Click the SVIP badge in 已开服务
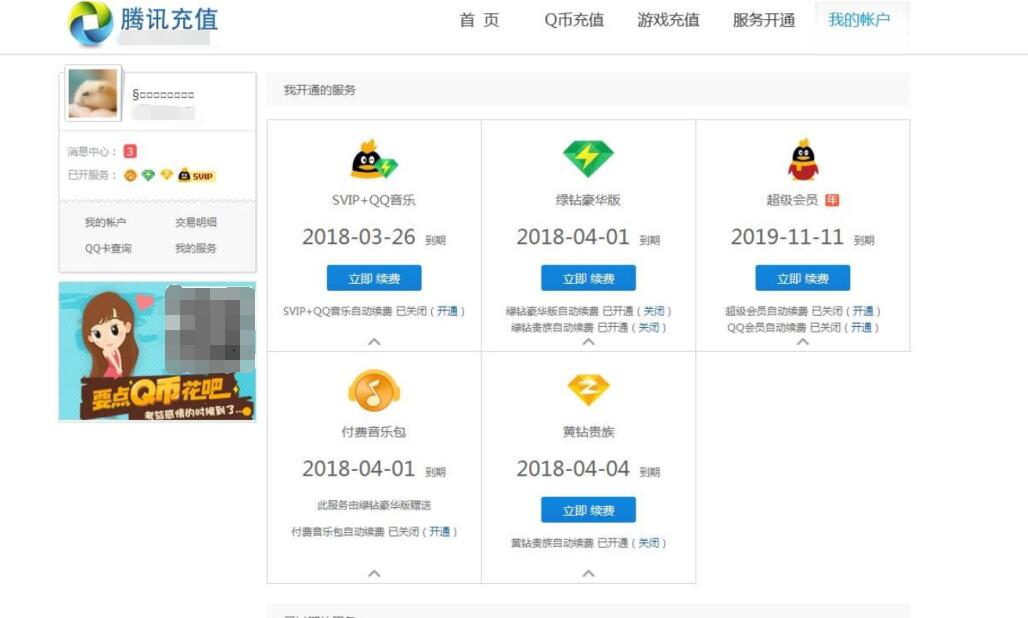Viewport: 1028px width, 618px height. 196,175
